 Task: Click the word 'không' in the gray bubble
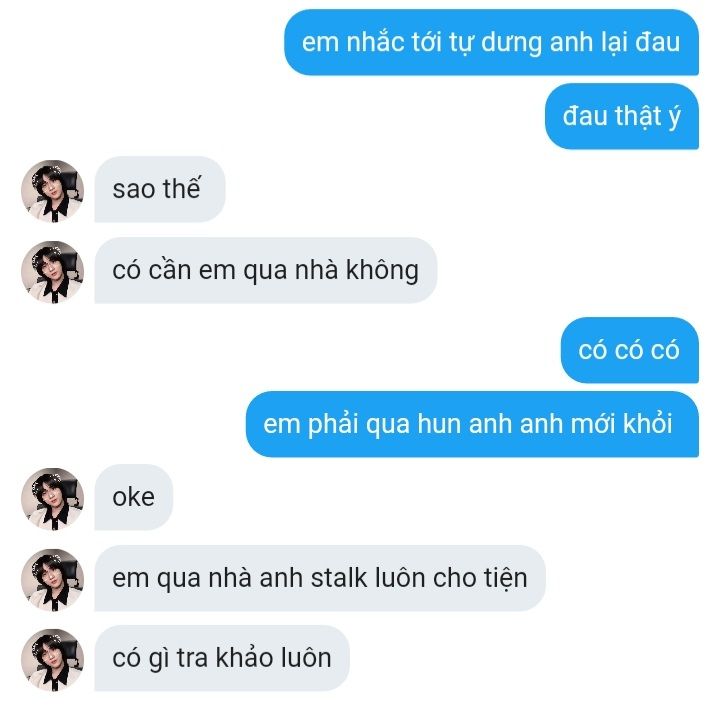coord(382,271)
